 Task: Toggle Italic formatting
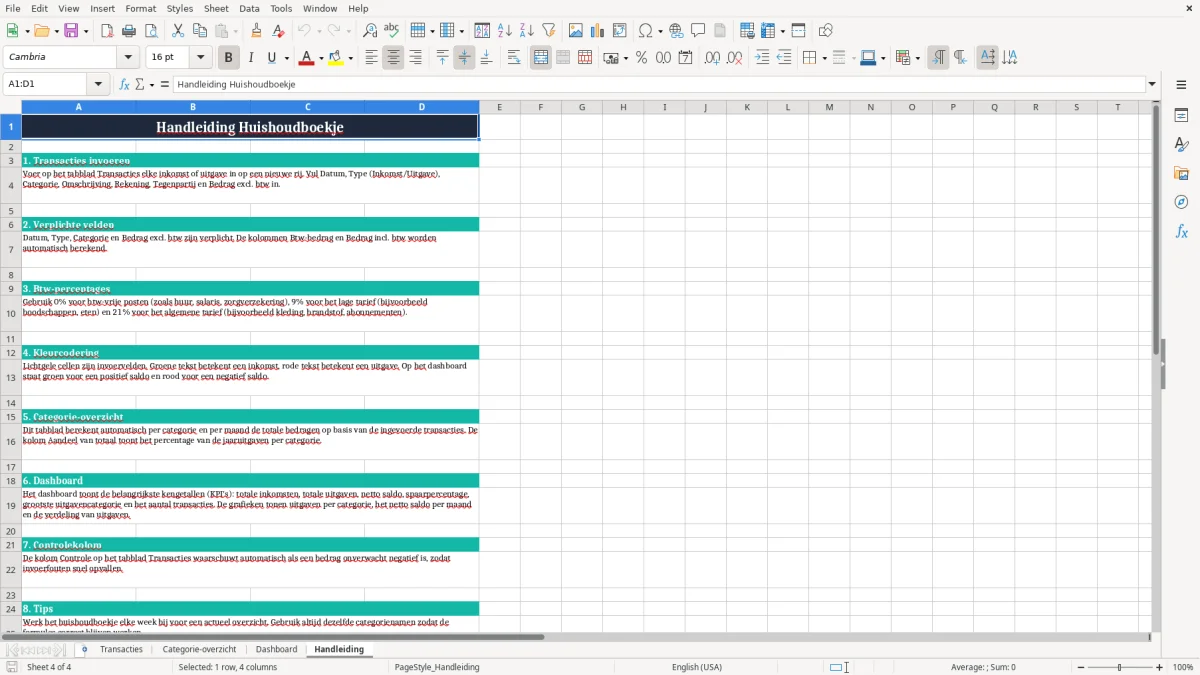[x=251, y=58]
